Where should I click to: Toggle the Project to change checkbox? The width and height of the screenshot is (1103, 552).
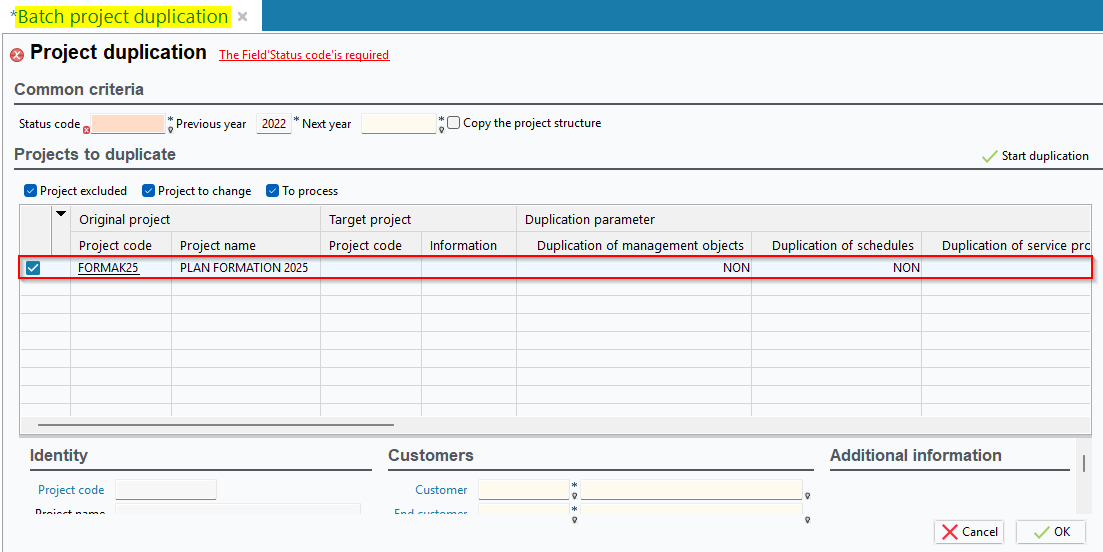(148, 191)
